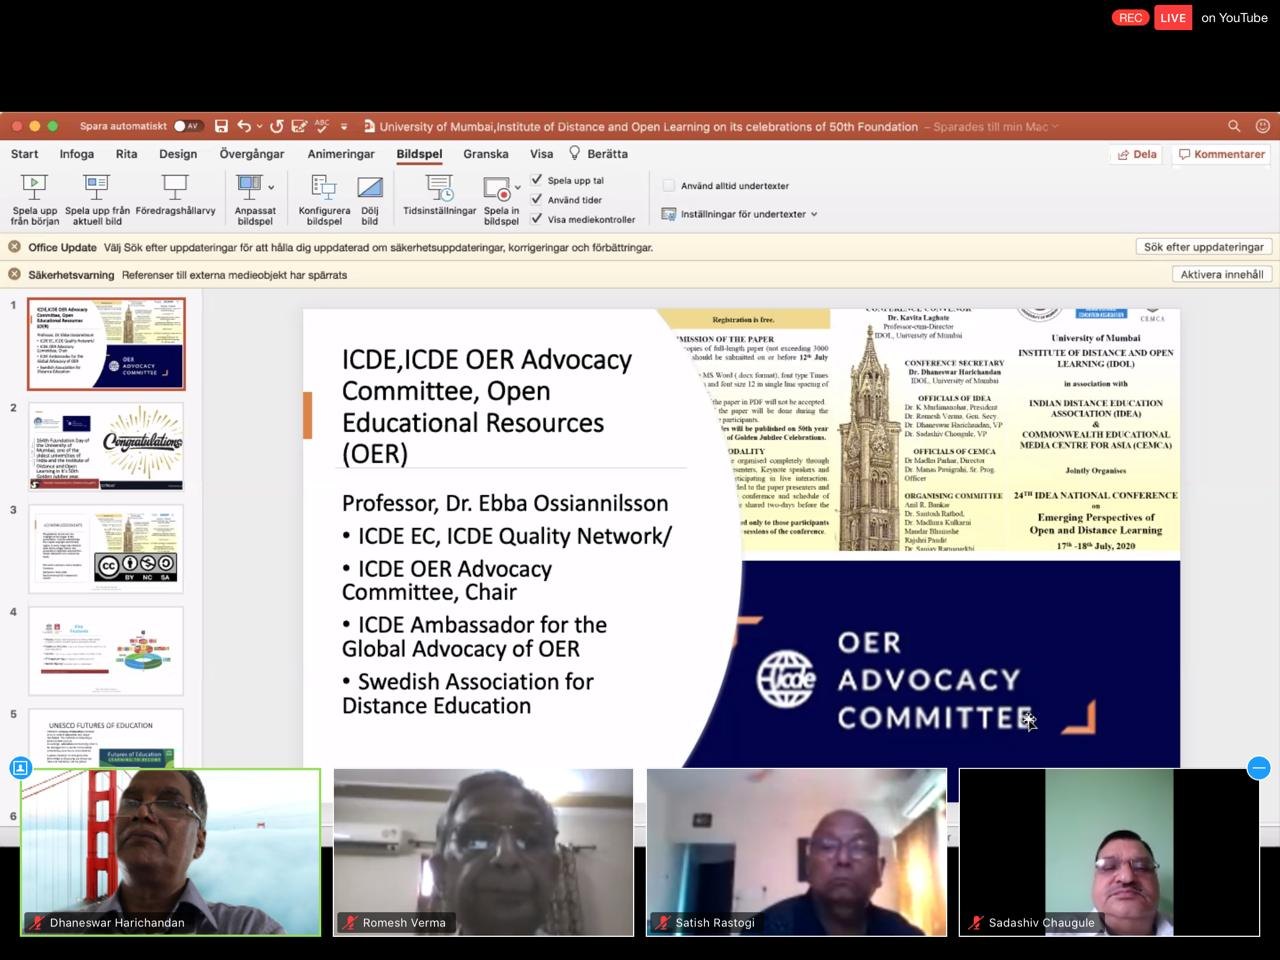Select slide 2 Congratulations thumbnail

point(107,447)
